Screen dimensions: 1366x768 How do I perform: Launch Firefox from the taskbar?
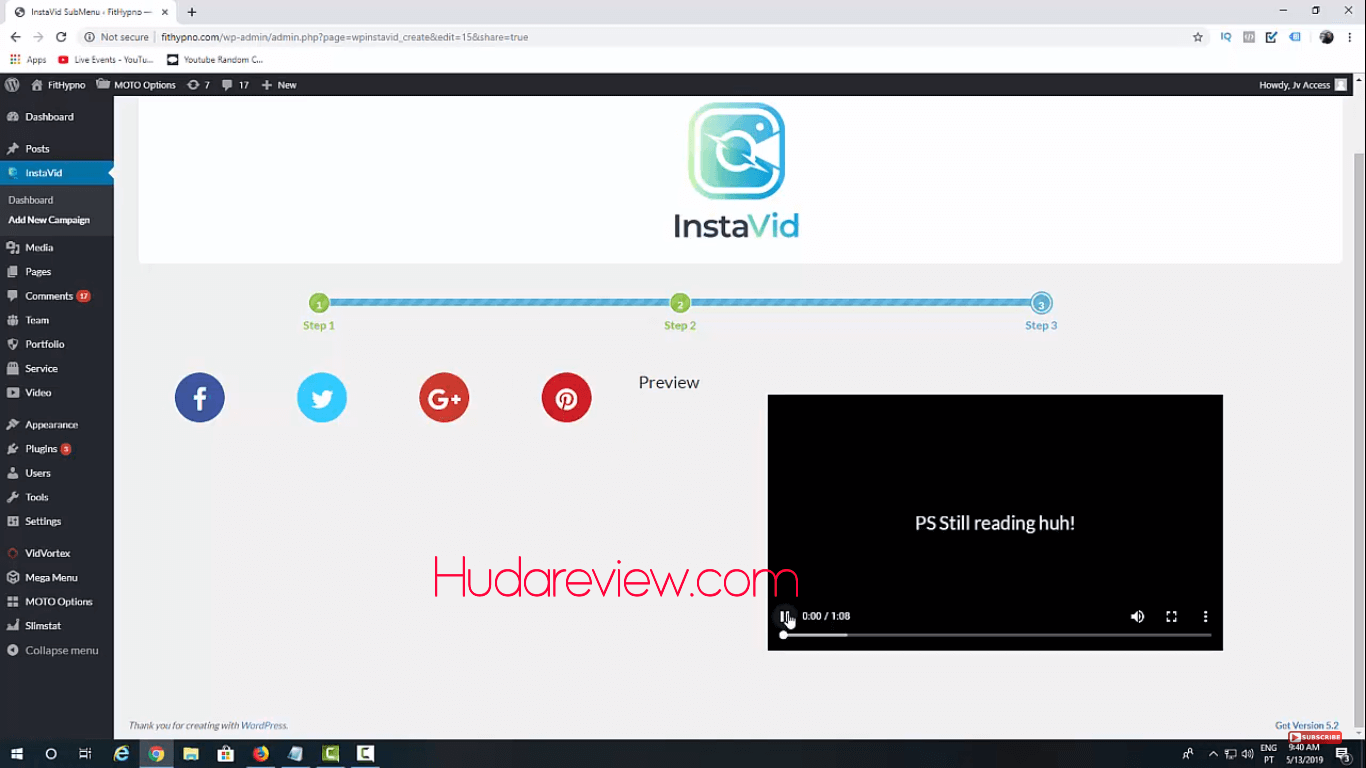[261, 754]
